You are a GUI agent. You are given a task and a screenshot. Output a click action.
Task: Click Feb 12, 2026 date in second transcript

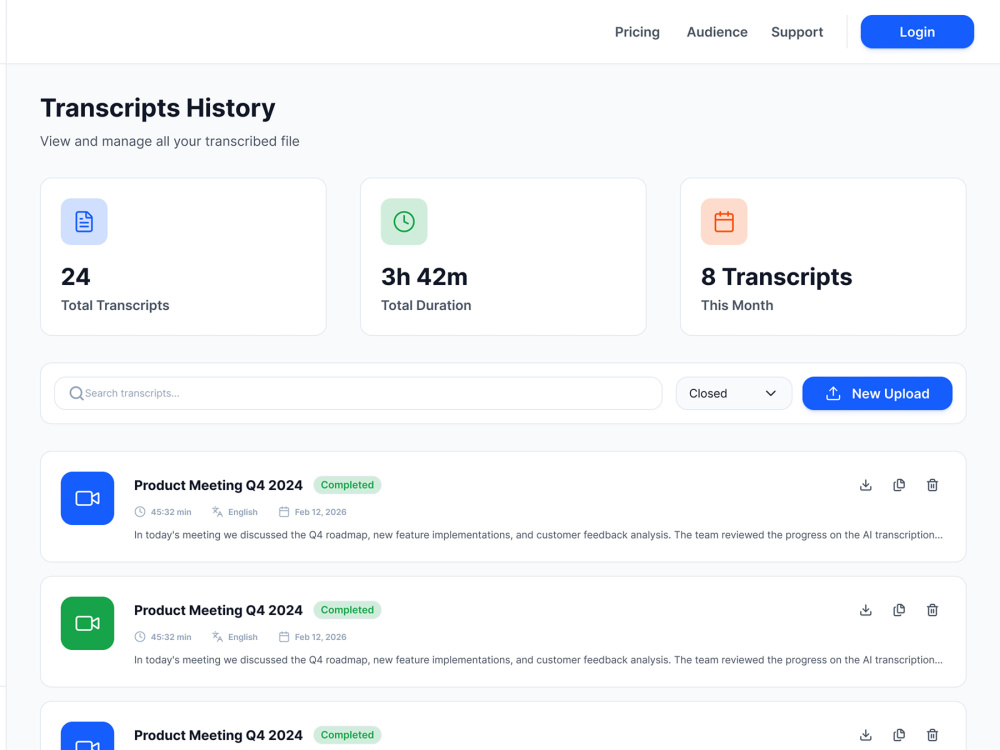pyautogui.click(x=321, y=636)
